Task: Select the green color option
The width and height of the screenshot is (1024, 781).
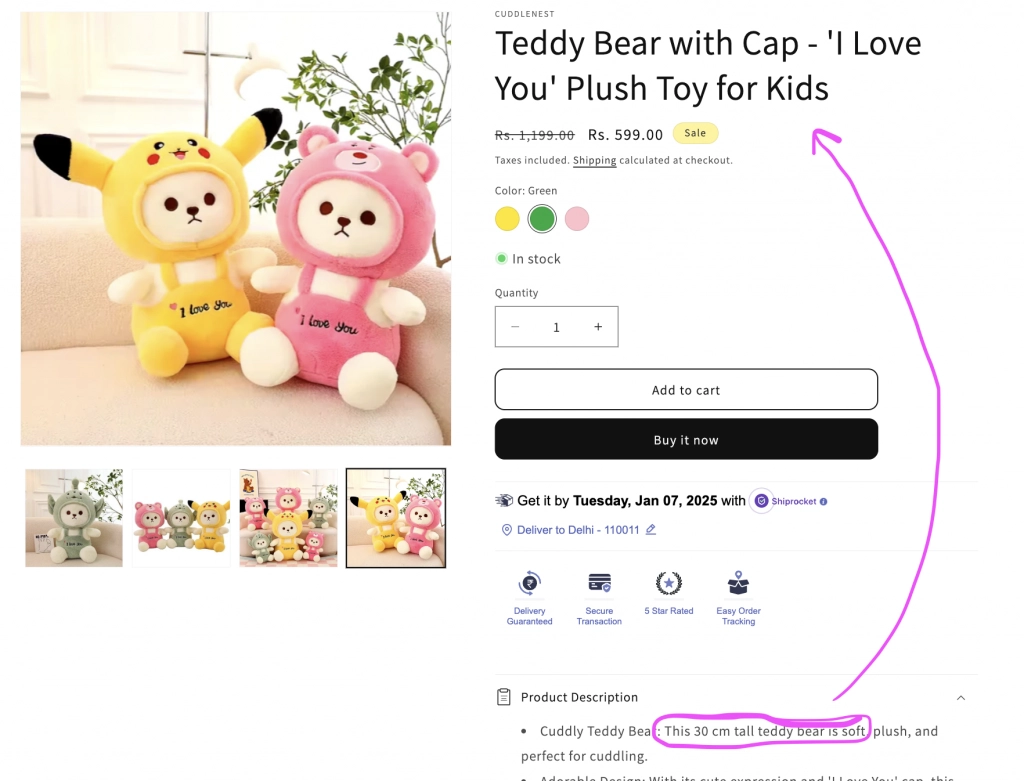Action: pos(542,219)
